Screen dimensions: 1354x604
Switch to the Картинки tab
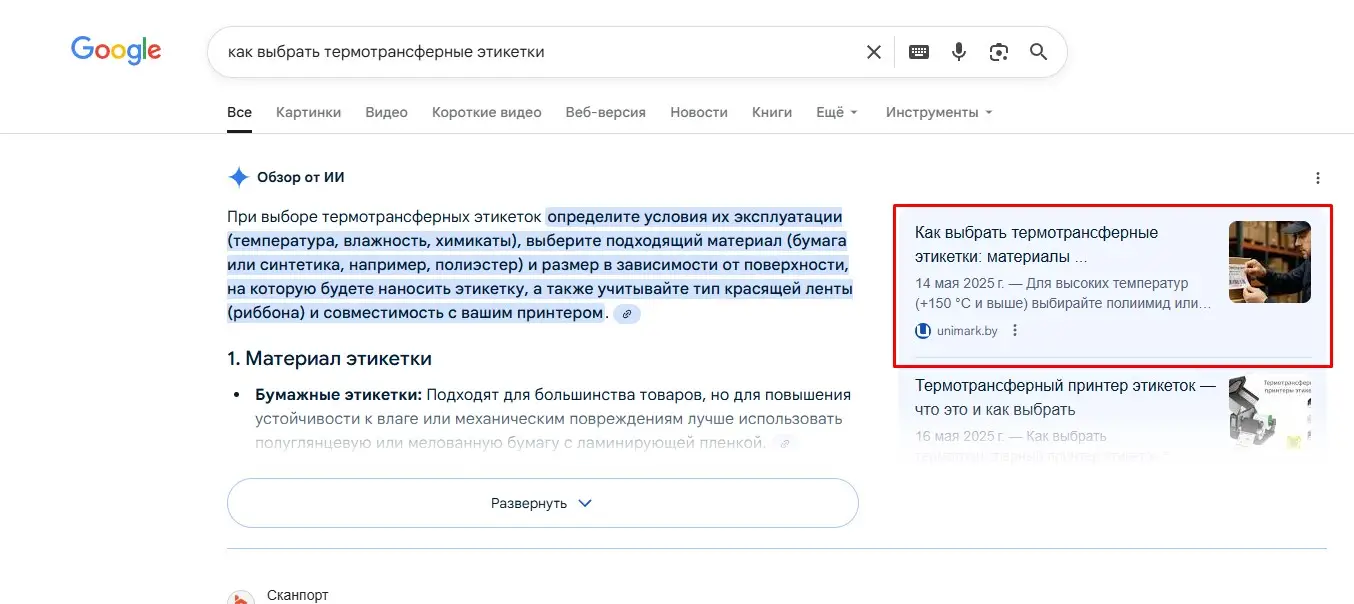(x=308, y=112)
